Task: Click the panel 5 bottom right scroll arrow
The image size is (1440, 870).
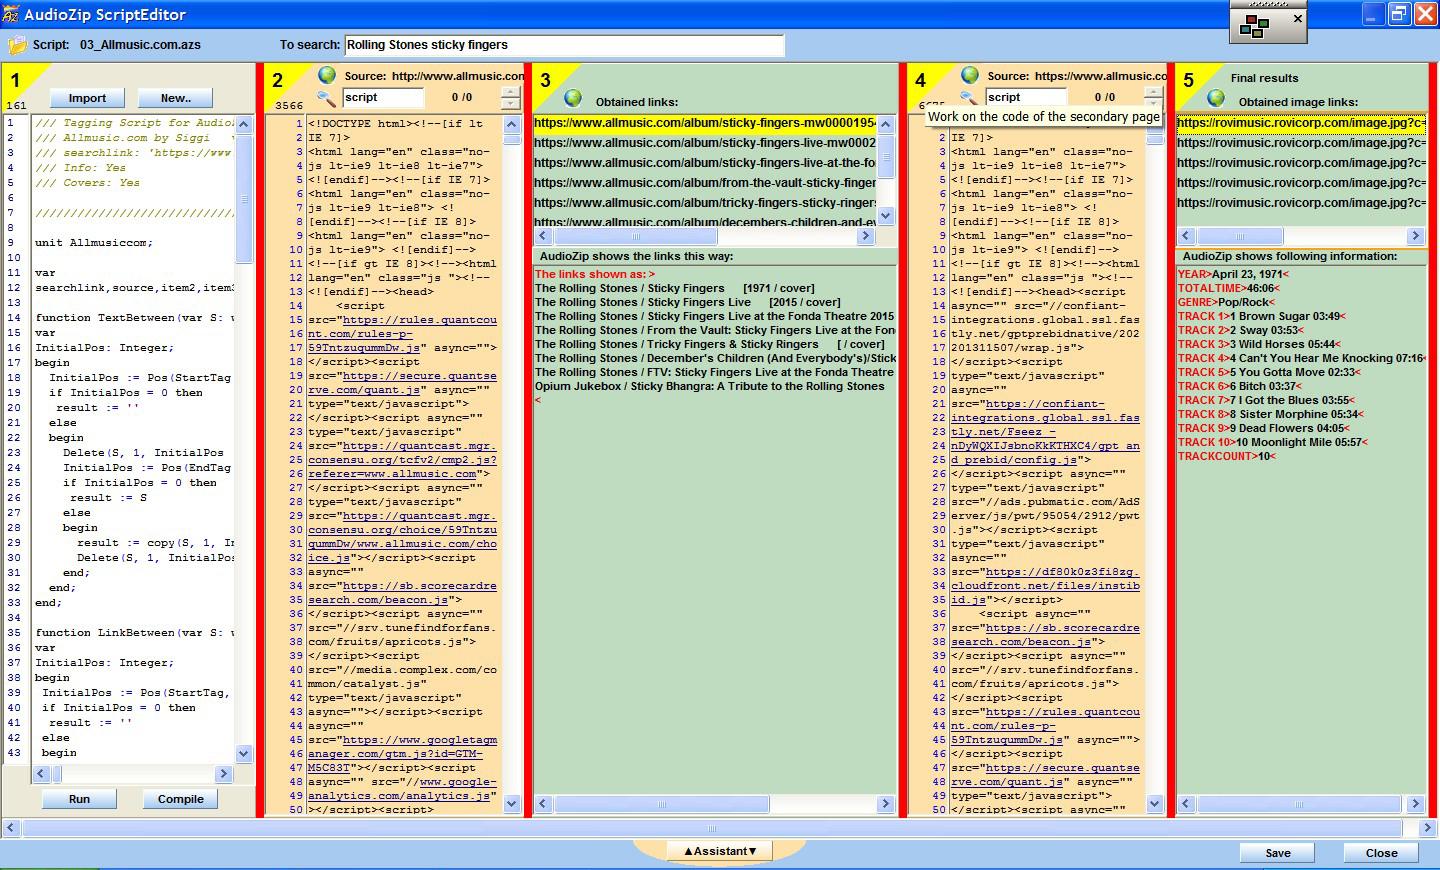Action: (x=1415, y=804)
